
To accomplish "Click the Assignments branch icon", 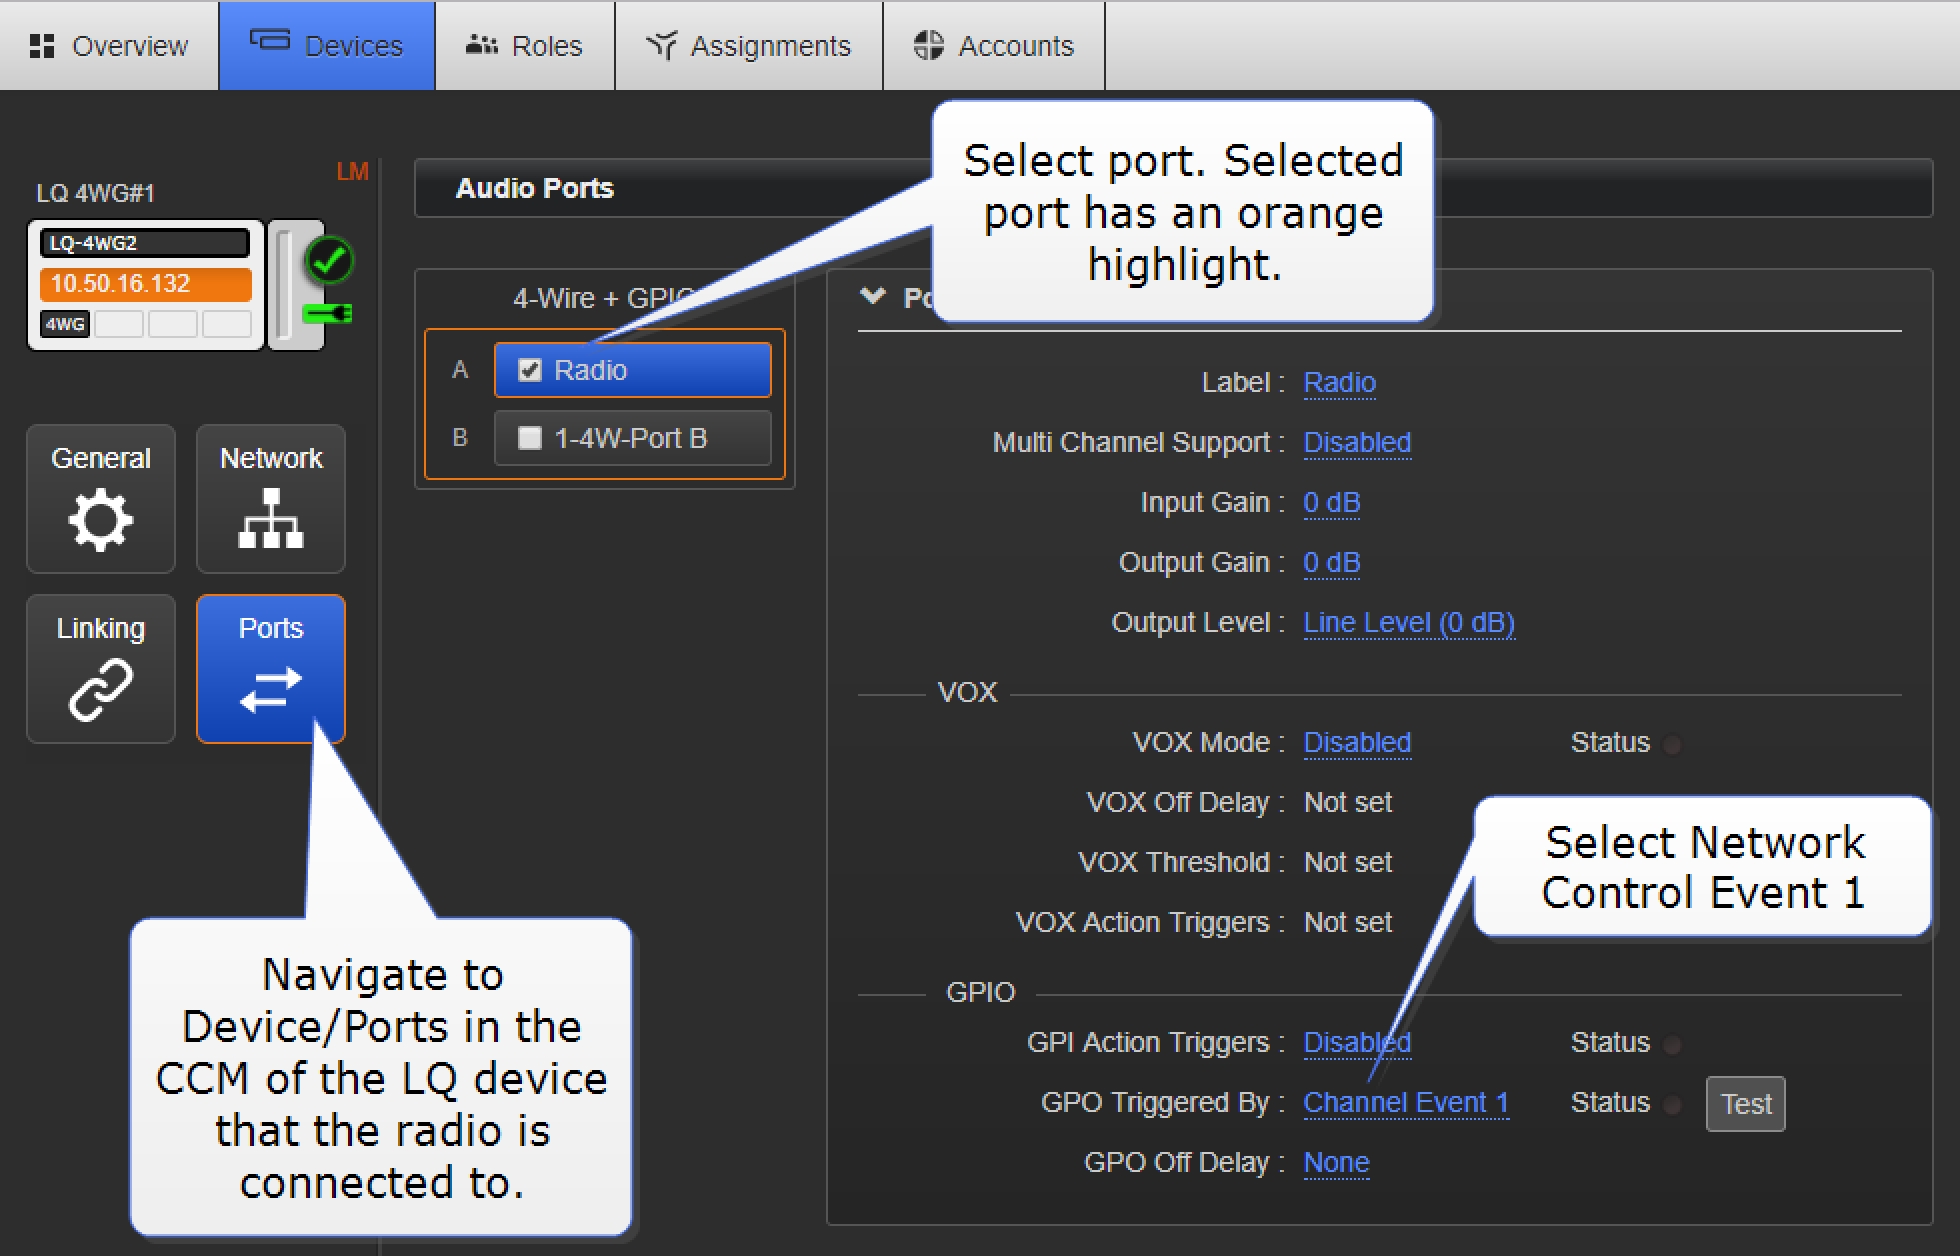I will 748,45.
